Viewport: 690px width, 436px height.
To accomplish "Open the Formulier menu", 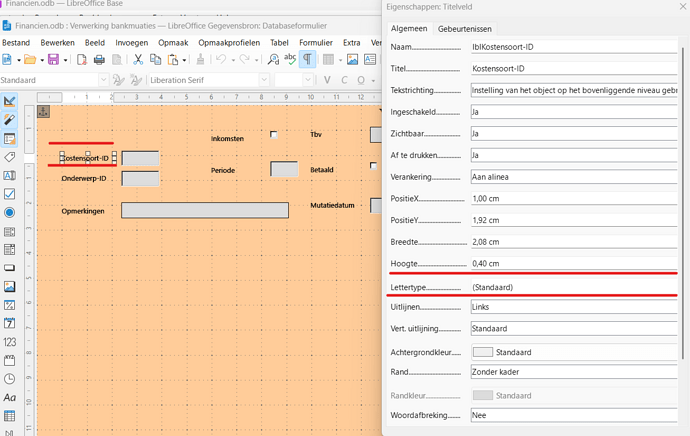I will click(316, 43).
